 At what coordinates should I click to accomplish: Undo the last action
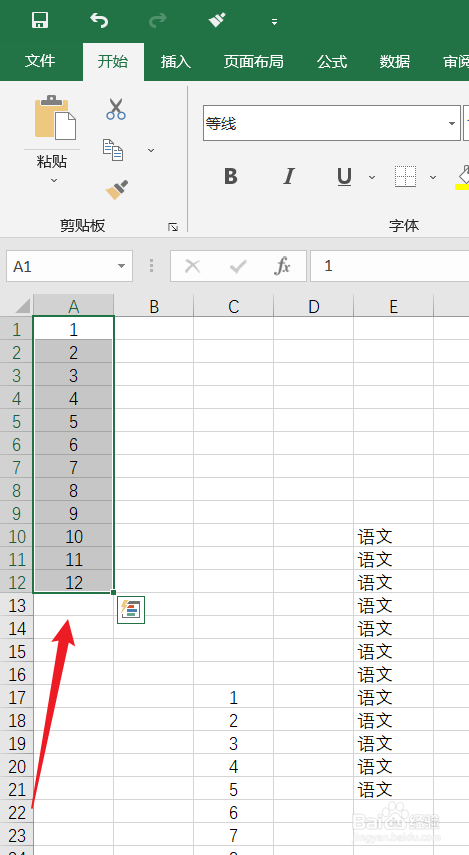tap(99, 21)
